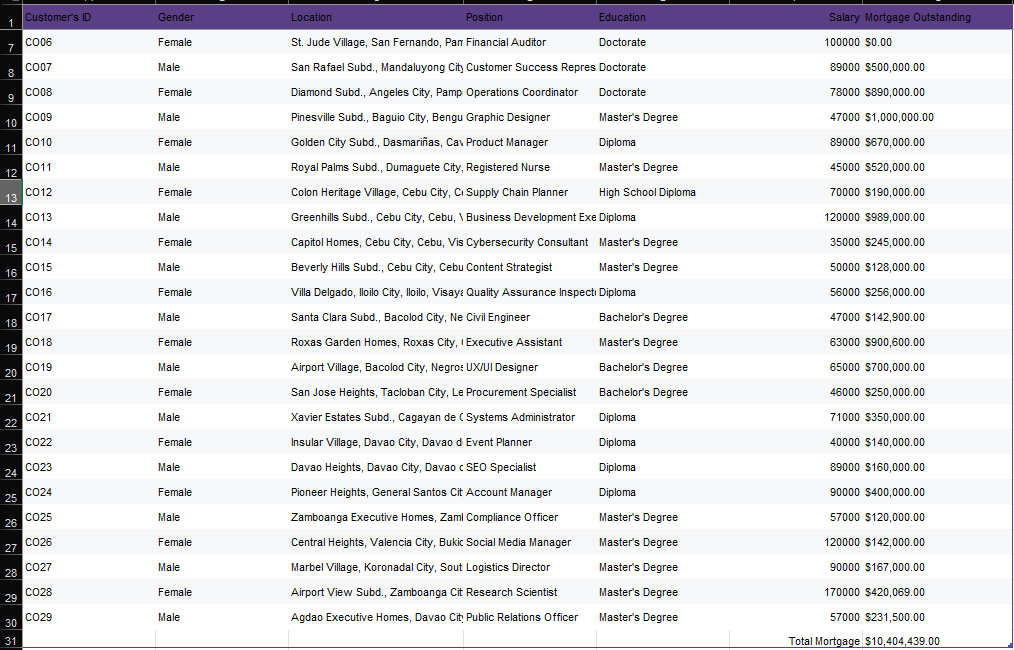Click customer ID cell CO29
The width and height of the screenshot is (1014, 650).
[89, 617]
